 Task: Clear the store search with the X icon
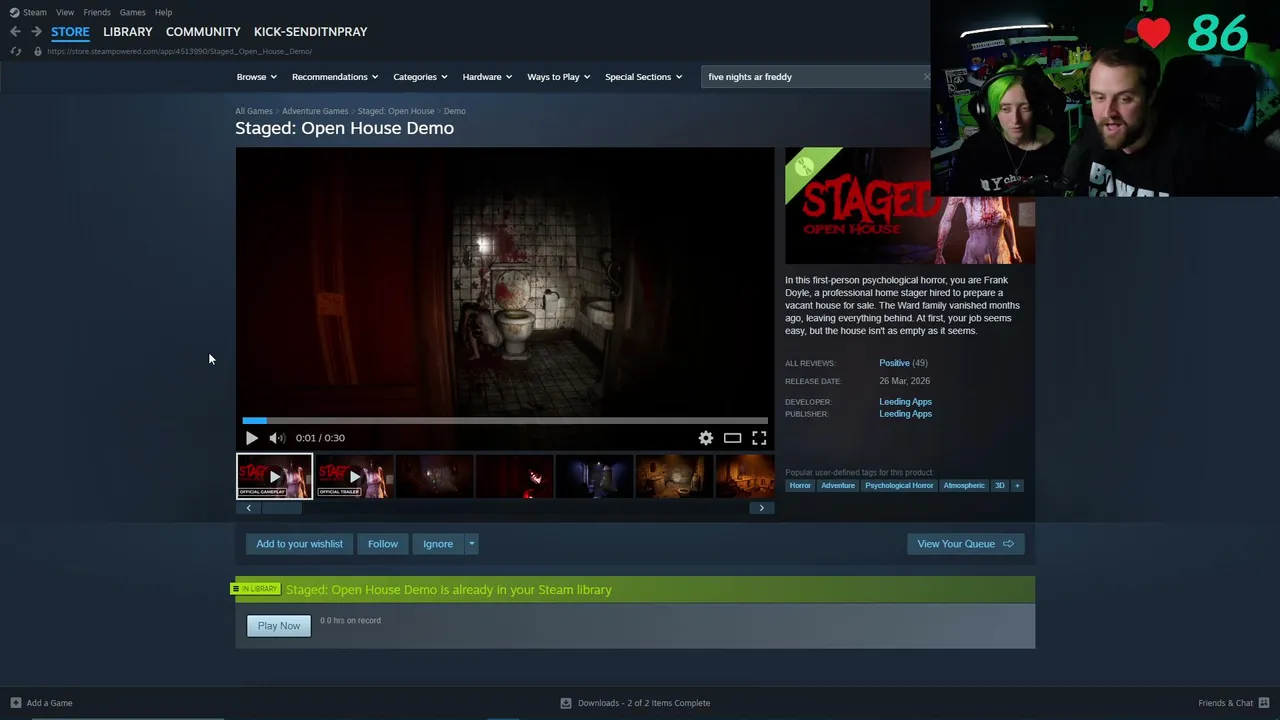(926, 77)
